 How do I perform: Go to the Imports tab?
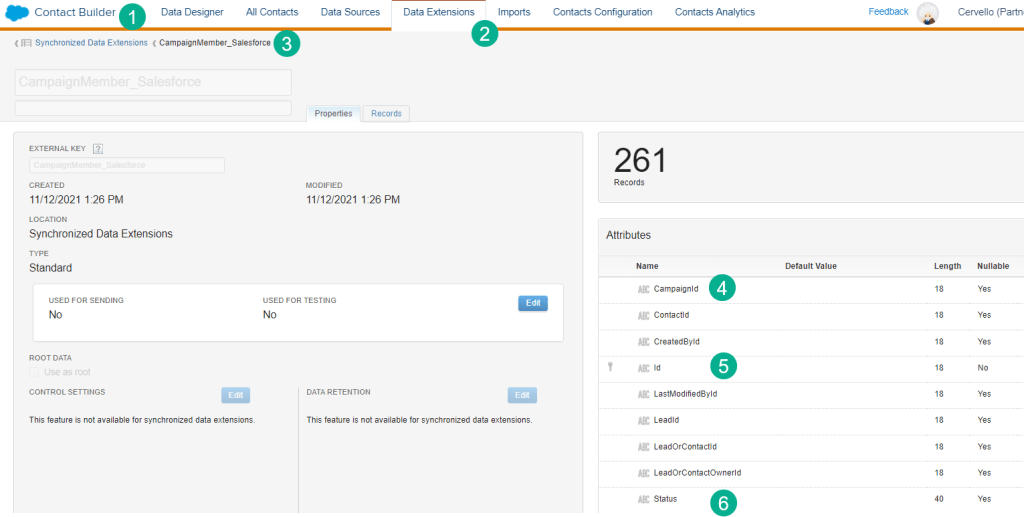tap(514, 12)
